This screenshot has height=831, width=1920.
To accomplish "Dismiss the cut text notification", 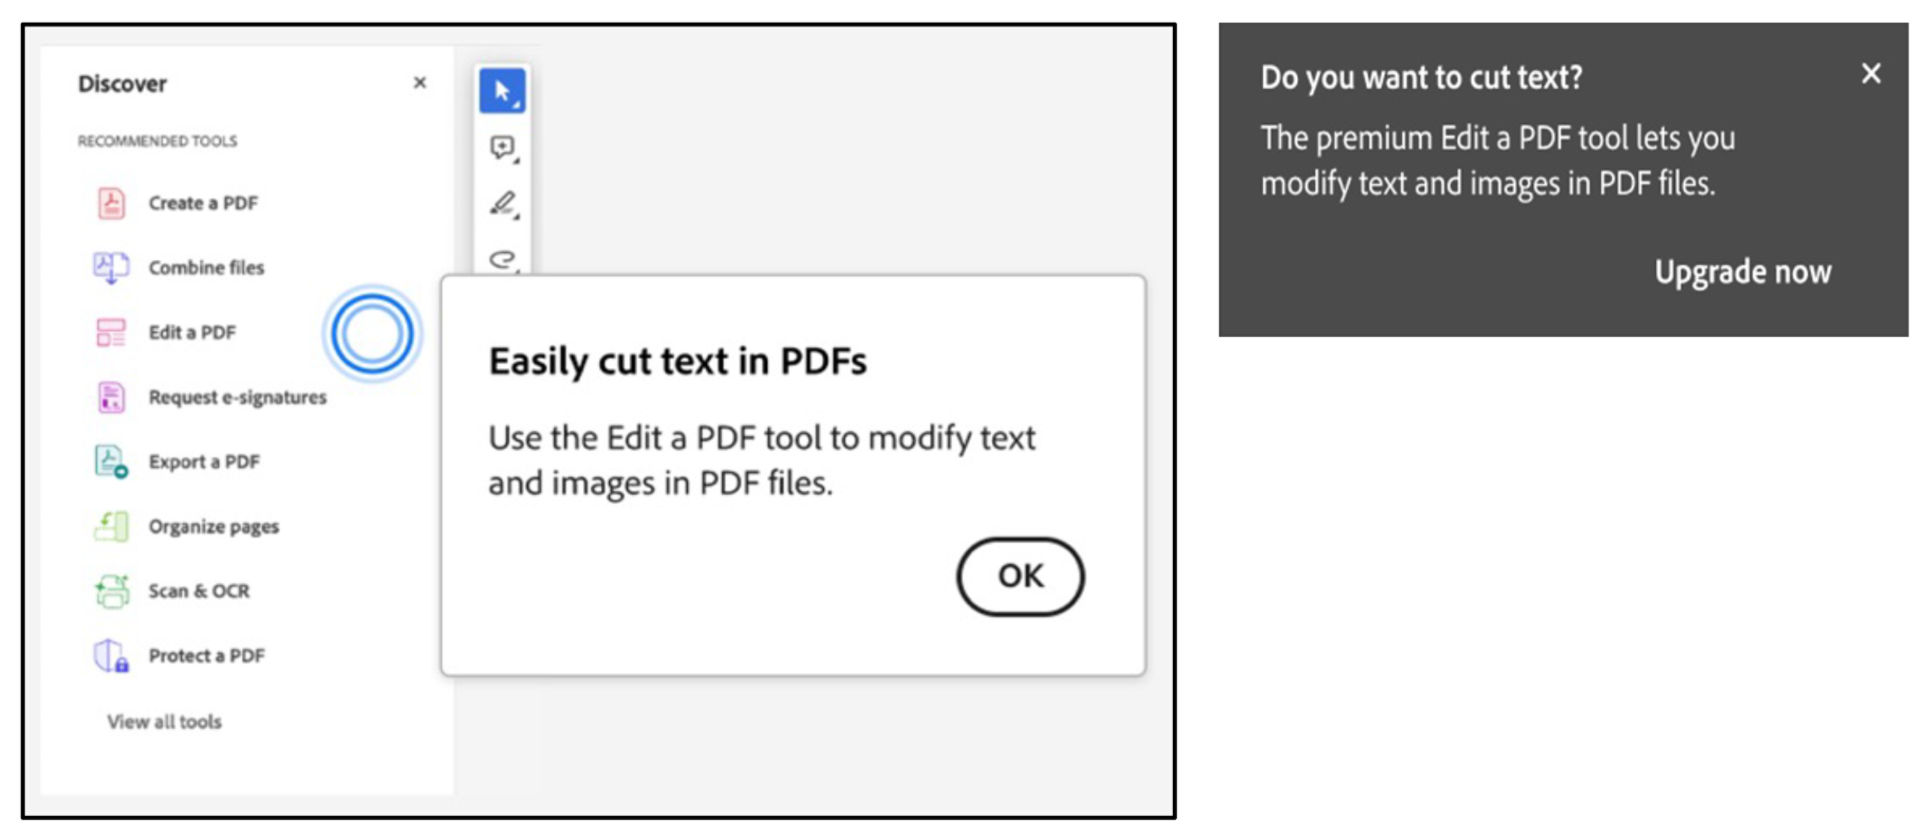I will coord(1870,73).
